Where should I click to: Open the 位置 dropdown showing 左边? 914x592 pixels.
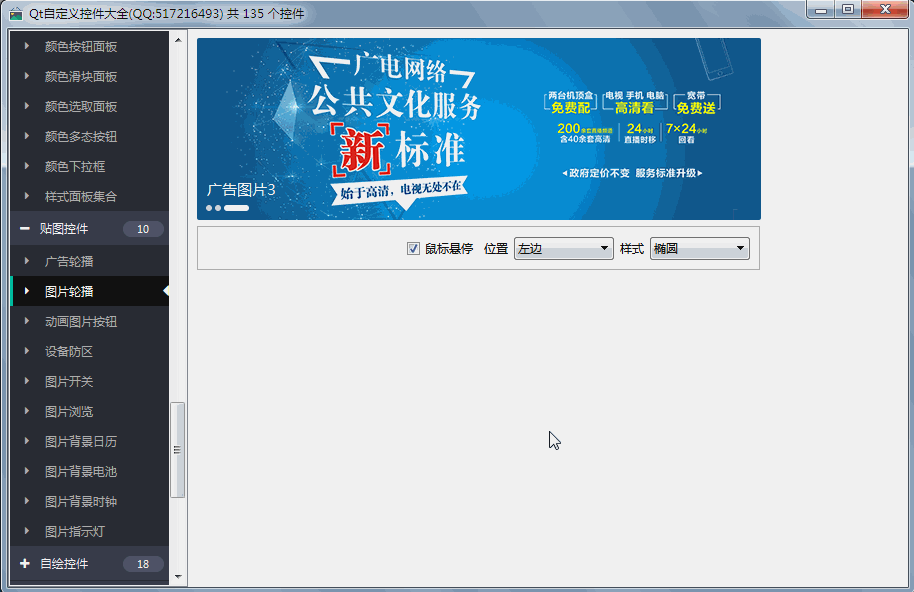[x=563, y=249]
